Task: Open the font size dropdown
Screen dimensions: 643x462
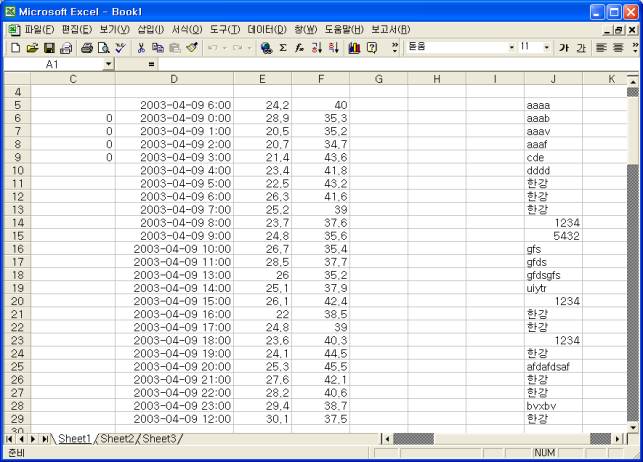Action: coord(546,47)
